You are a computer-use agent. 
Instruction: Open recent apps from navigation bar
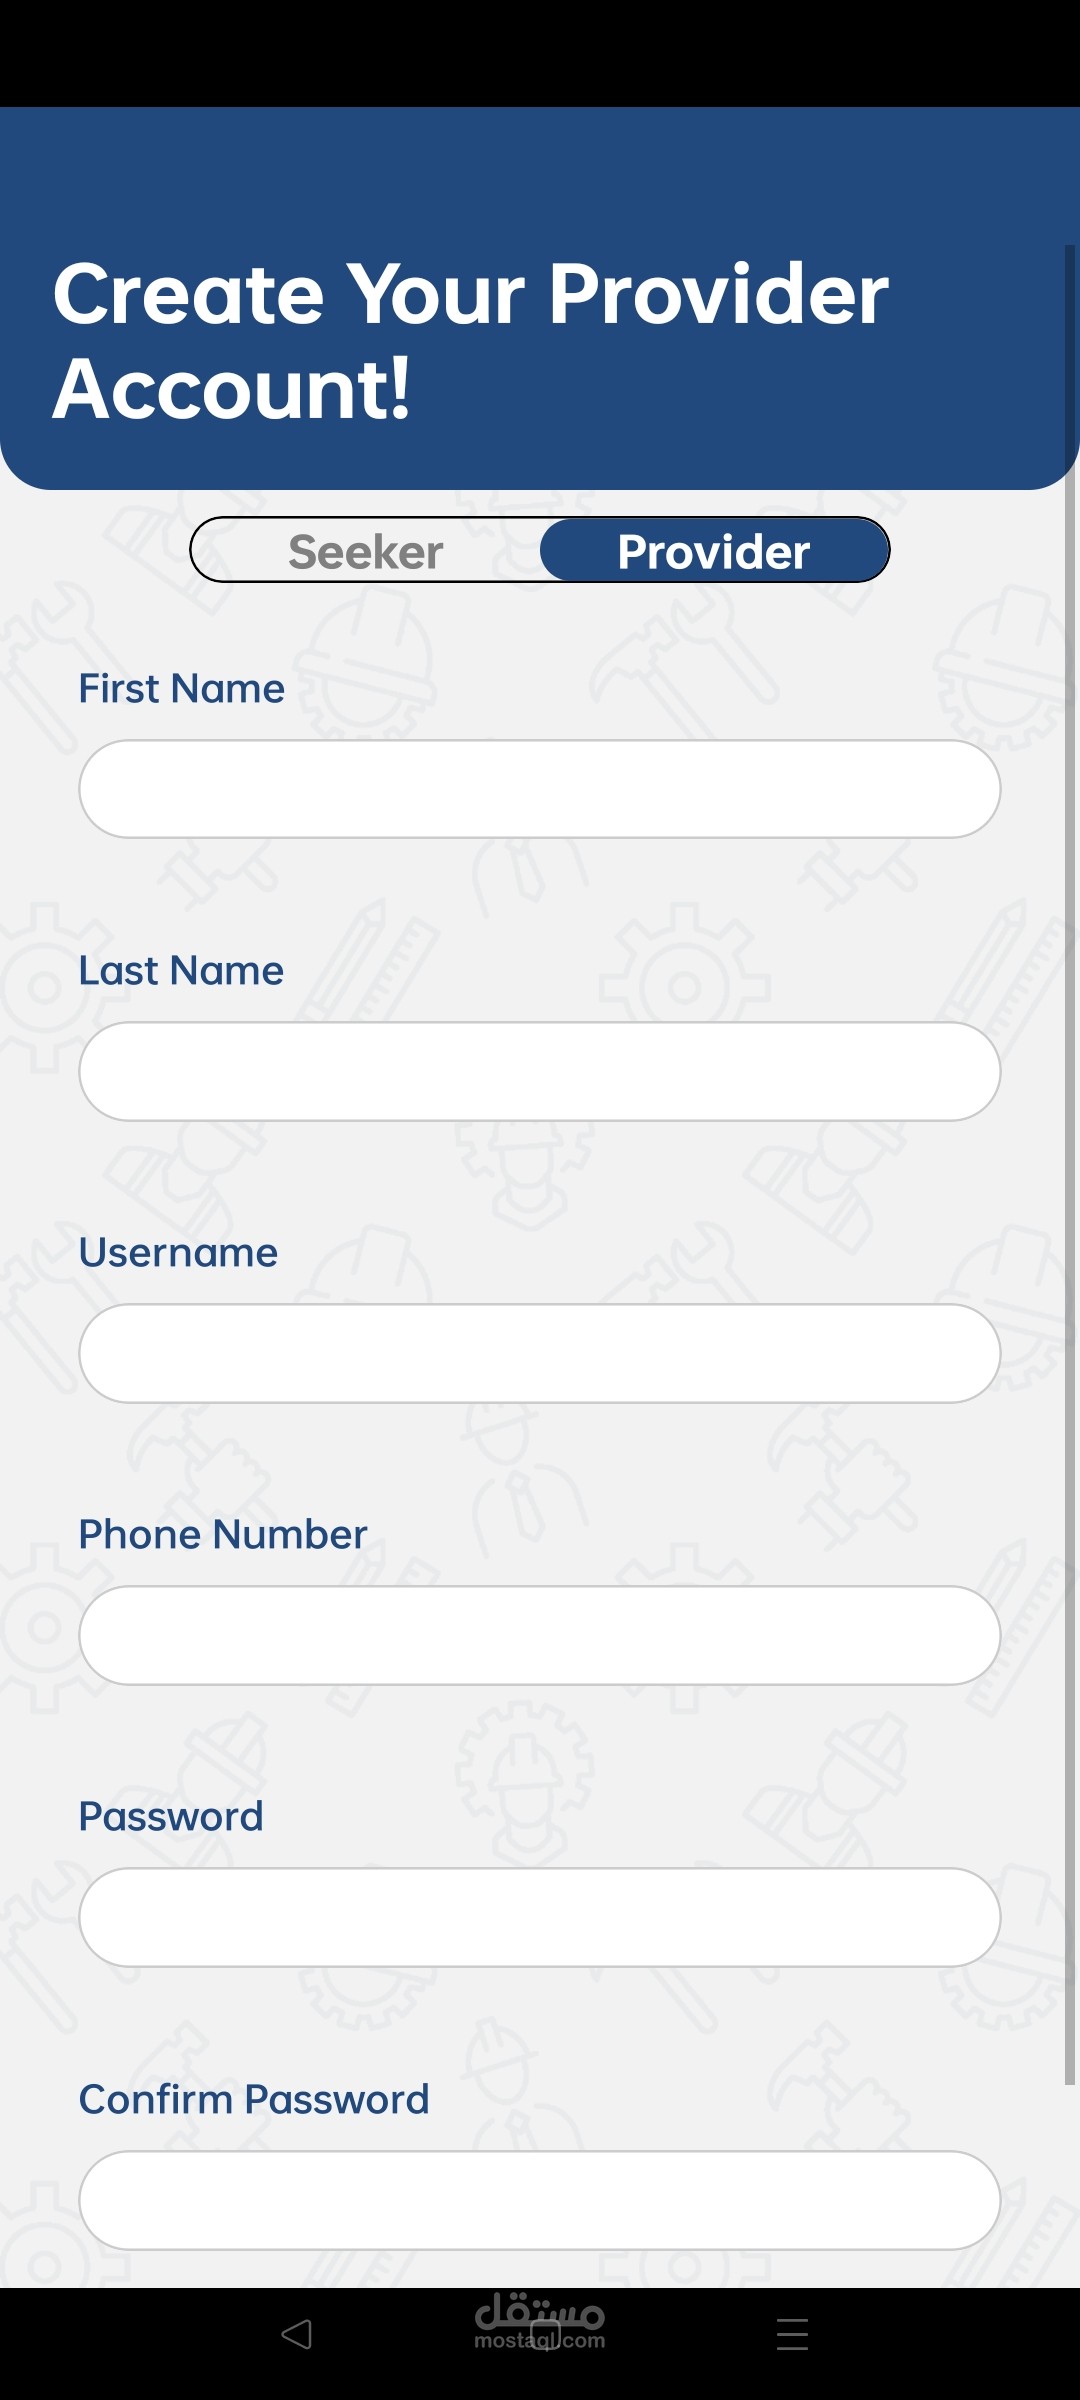[792, 2334]
